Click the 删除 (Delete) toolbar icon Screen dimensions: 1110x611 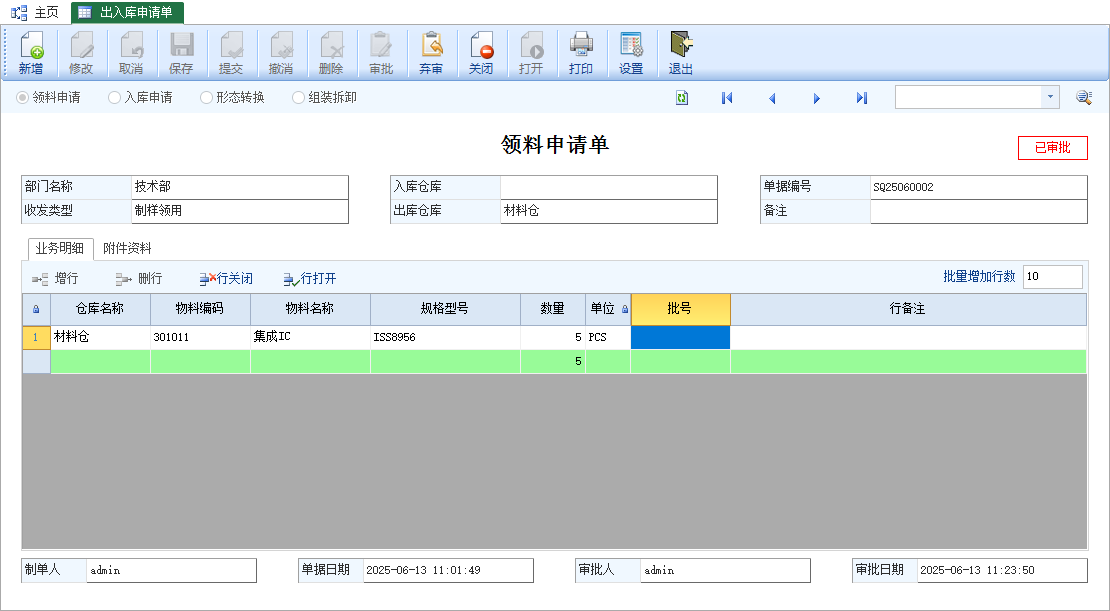tap(331, 53)
